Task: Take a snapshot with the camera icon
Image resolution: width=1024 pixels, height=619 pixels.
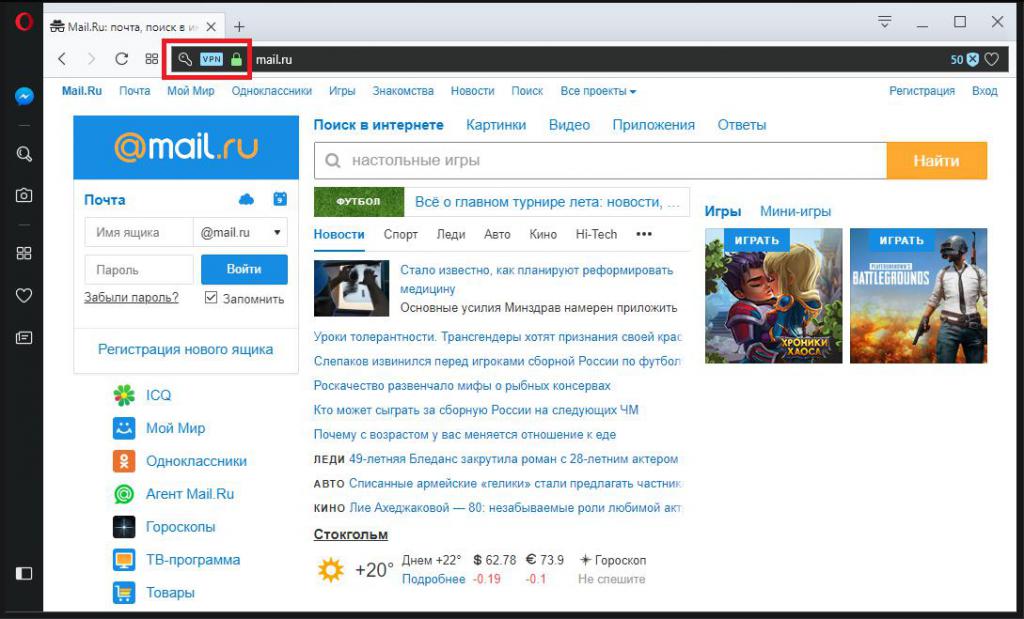Action: [24, 195]
